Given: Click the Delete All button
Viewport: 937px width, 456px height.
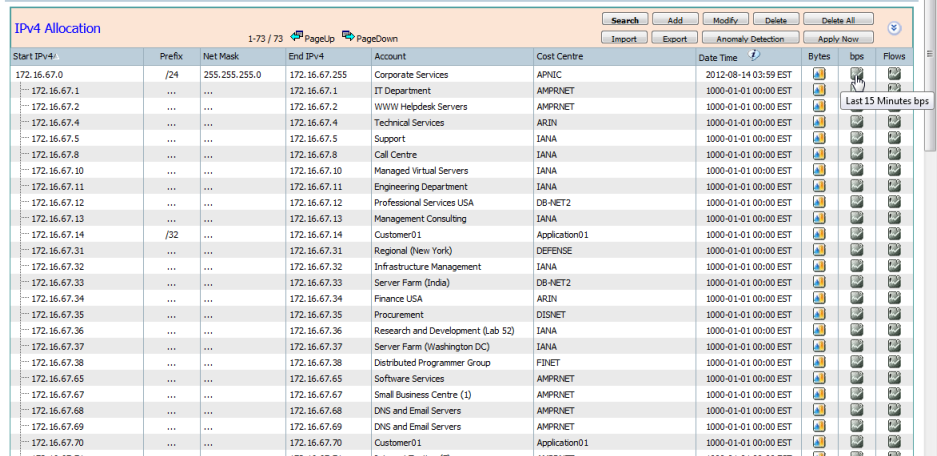Looking at the screenshot, I should (x=838, y=20).
